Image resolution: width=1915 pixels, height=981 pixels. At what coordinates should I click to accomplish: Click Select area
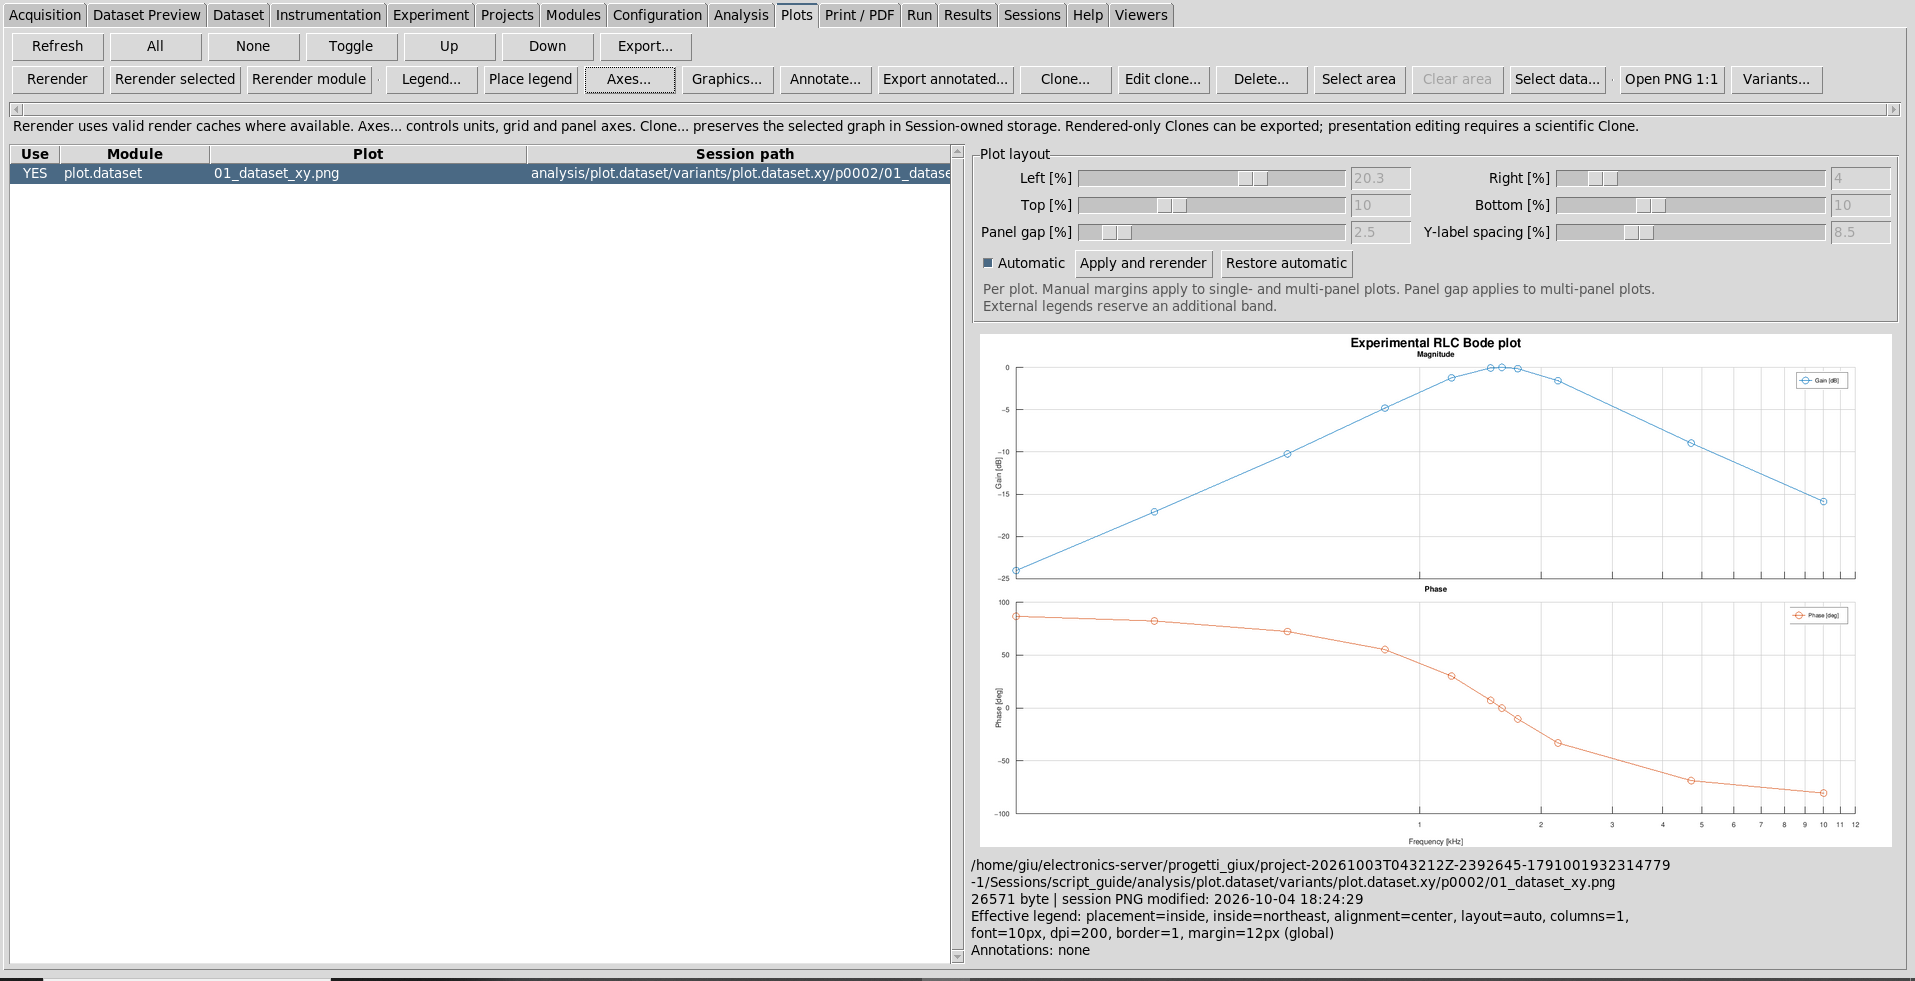tap(1359, 80)
